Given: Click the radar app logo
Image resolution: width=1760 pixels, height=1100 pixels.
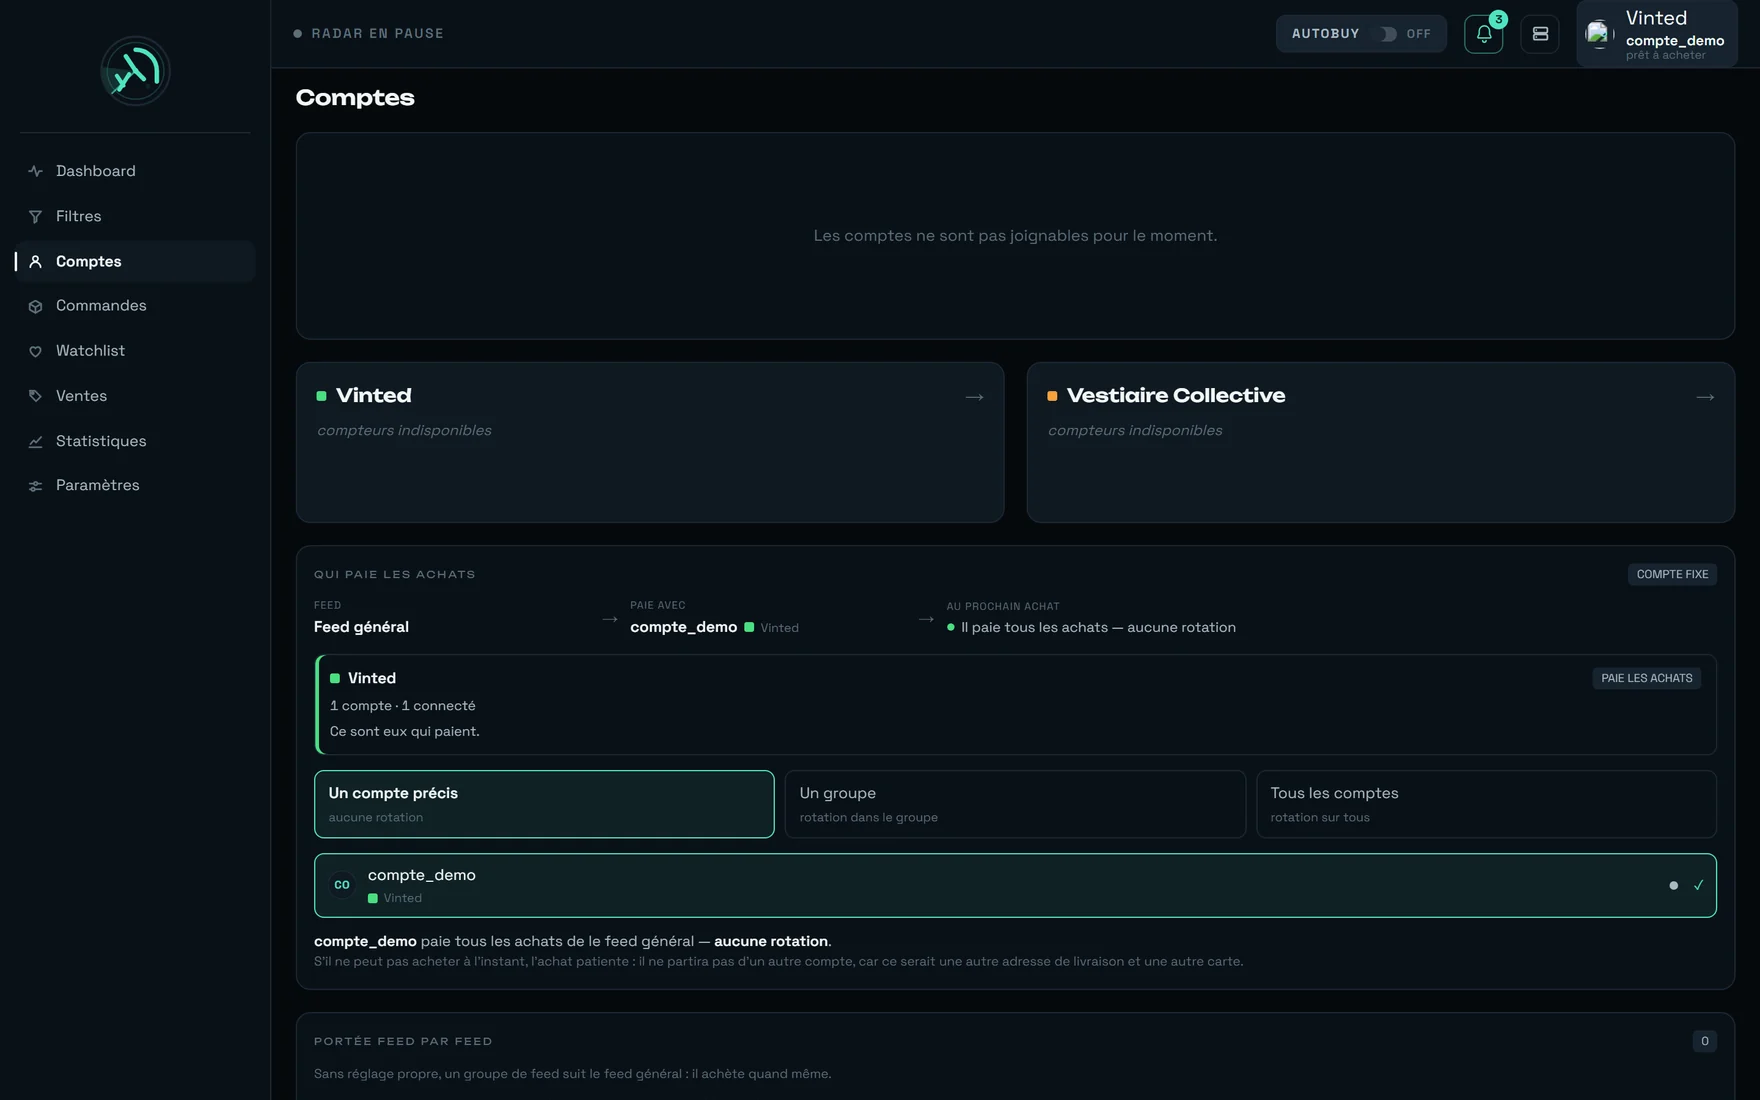Looking at the screenshot, I should 135,71.
